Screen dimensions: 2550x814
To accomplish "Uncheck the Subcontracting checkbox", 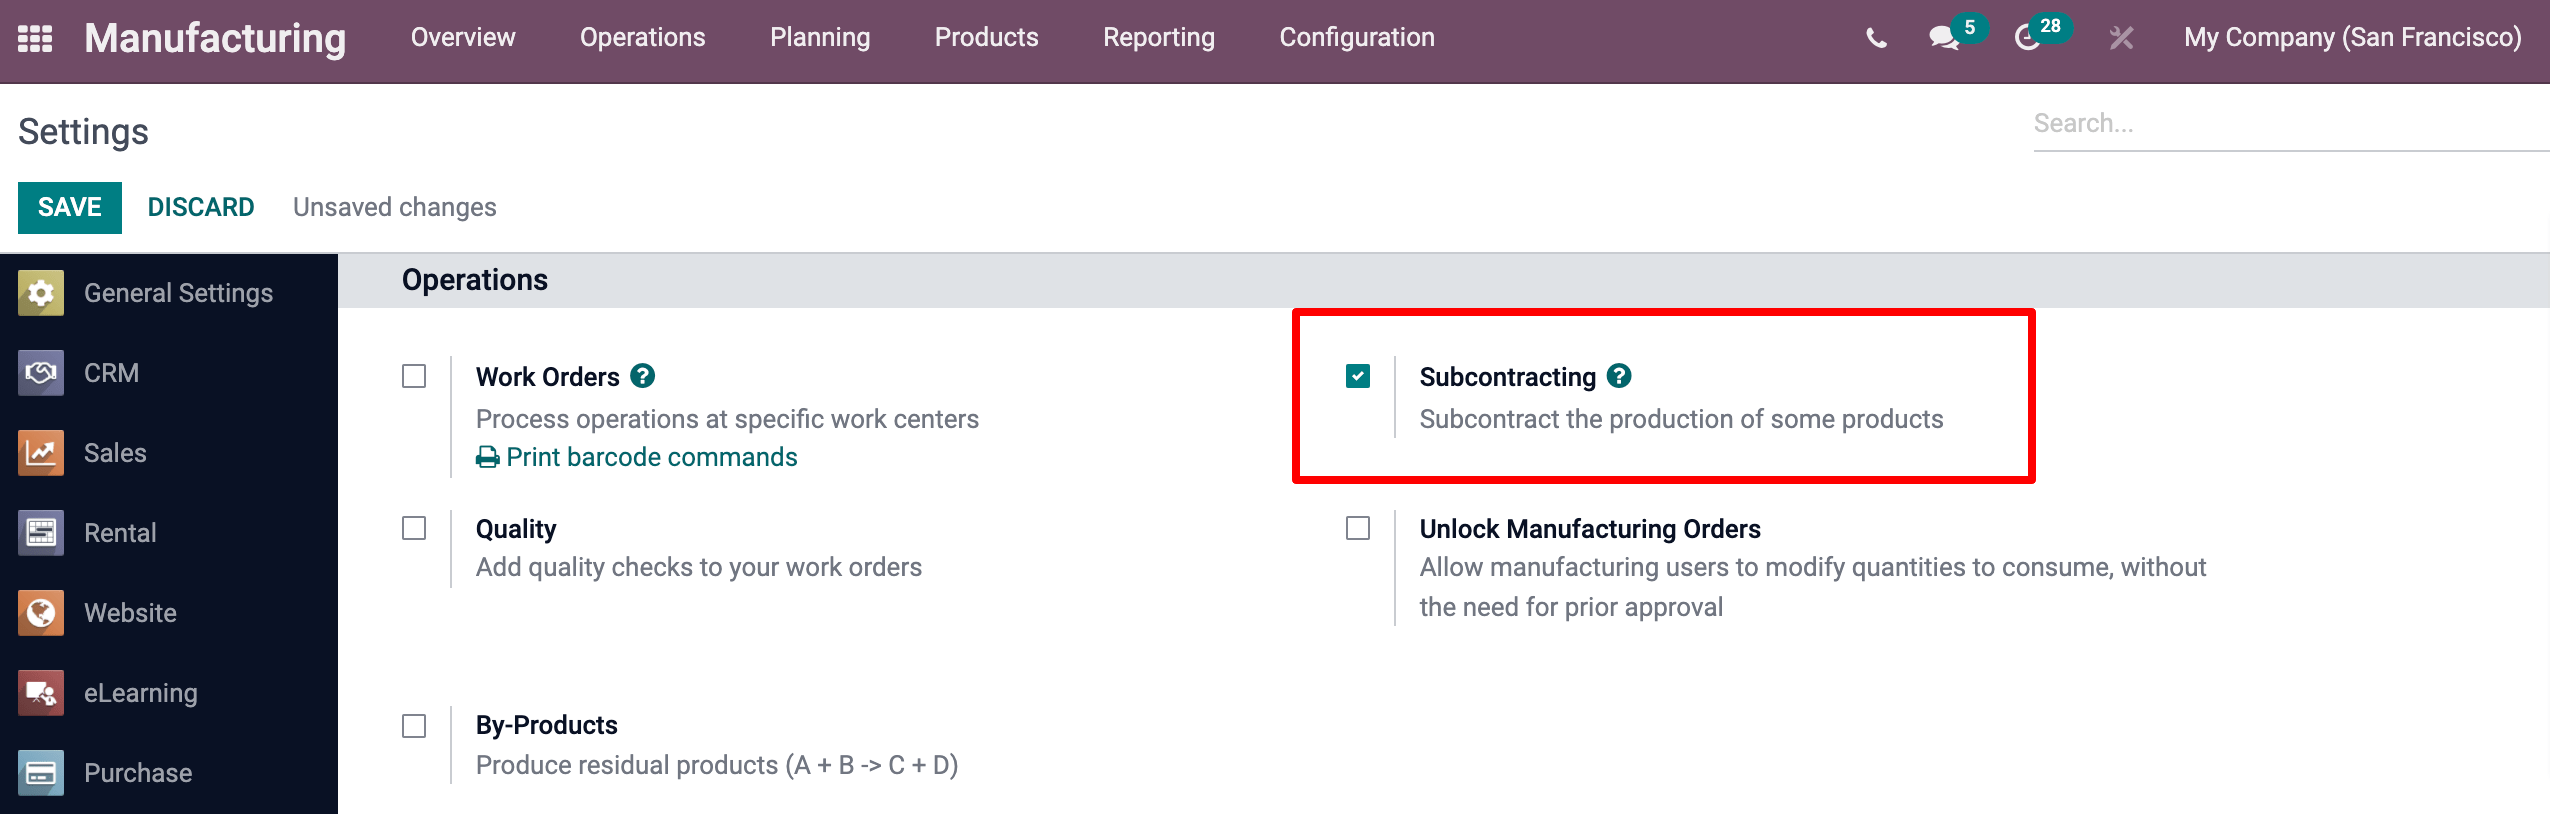I will click(x=1358, y=376).
